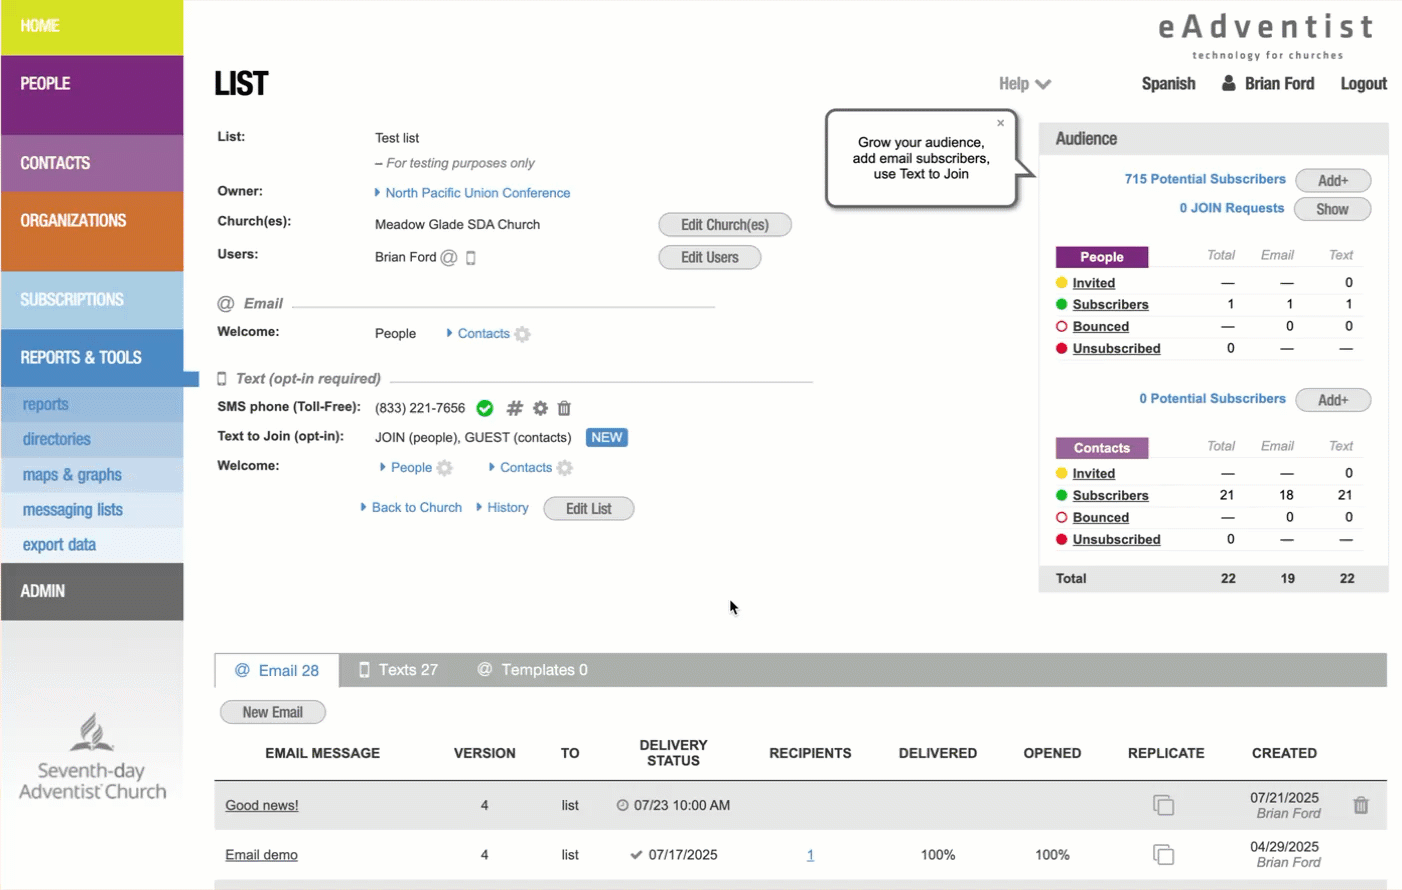The height and width of the screenshot is (890, 1402).
Task: Open recipients count 1 for Email demo
Action: pyautogui.click(x=810, y=855)
